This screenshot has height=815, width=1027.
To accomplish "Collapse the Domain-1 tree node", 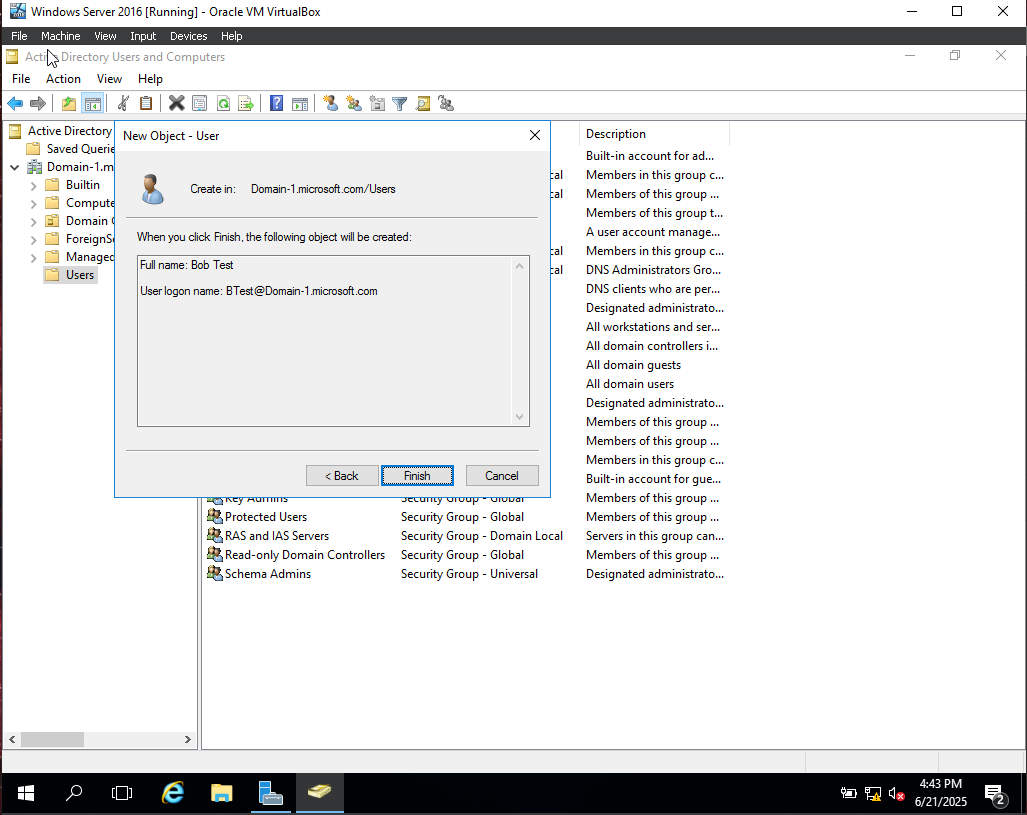I will click(14, 167).
